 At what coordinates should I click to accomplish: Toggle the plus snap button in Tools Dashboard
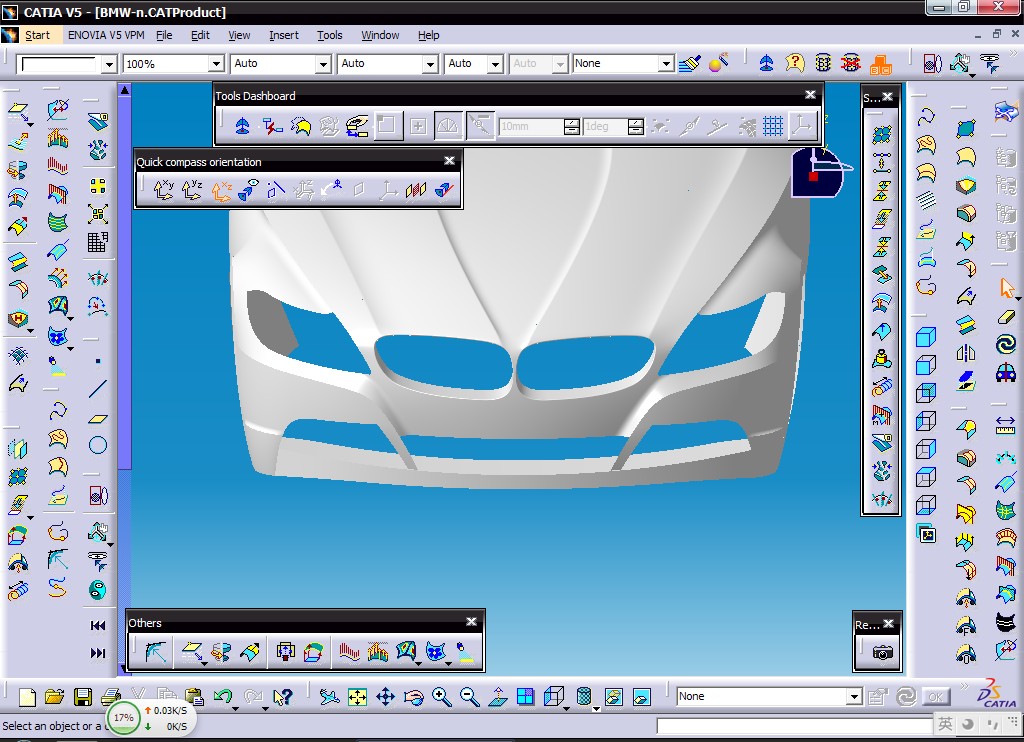click(418, 126)
